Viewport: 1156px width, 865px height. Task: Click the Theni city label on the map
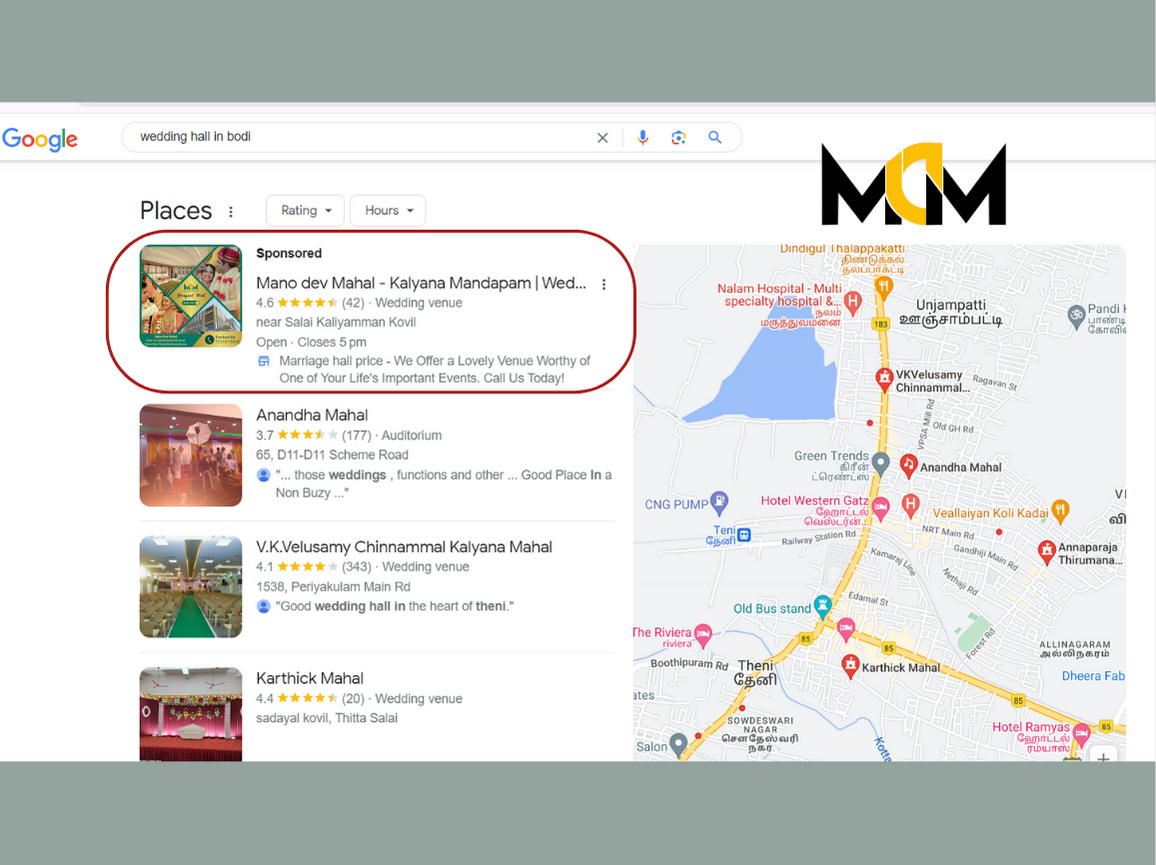click(756, 672)
